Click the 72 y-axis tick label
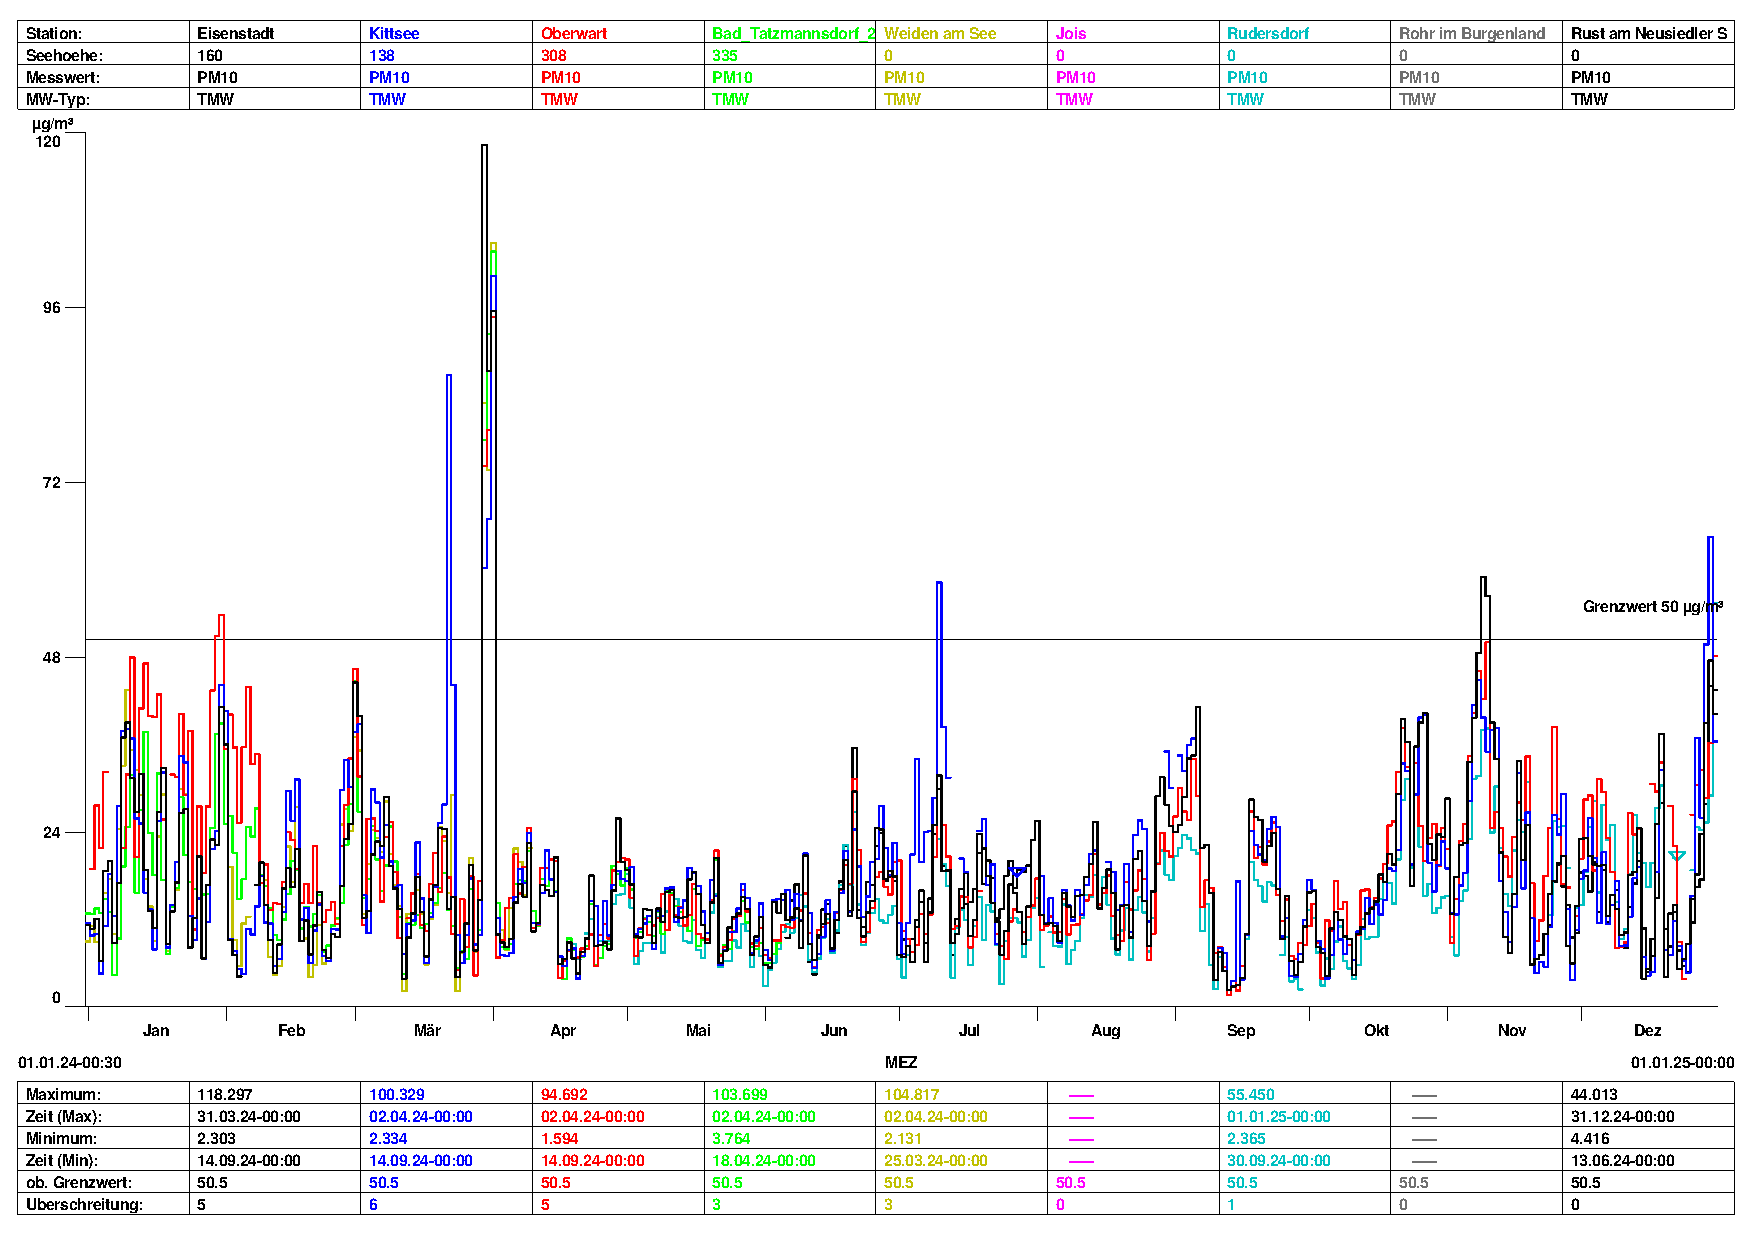This screenshot has height=1240, width=1754. pyautogui.click(x=52, y=482)
